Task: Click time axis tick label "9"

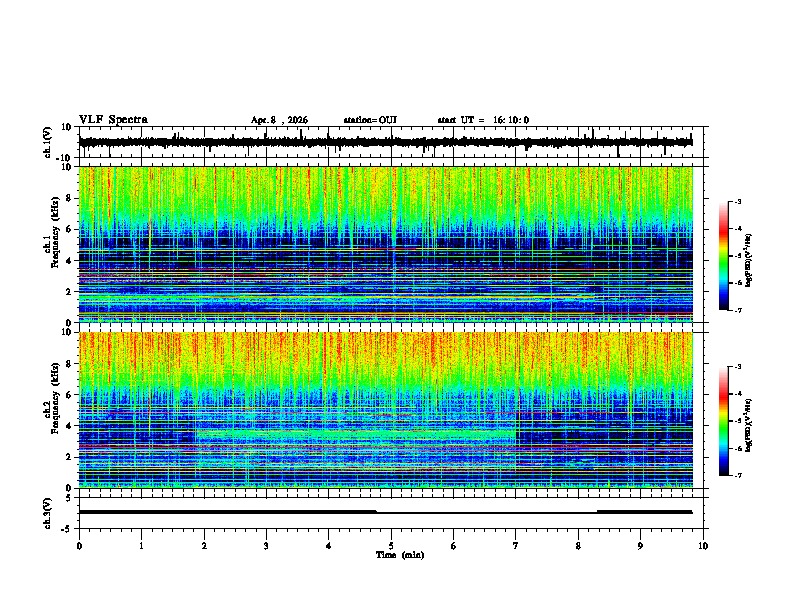Action: [x=640, y=546]
